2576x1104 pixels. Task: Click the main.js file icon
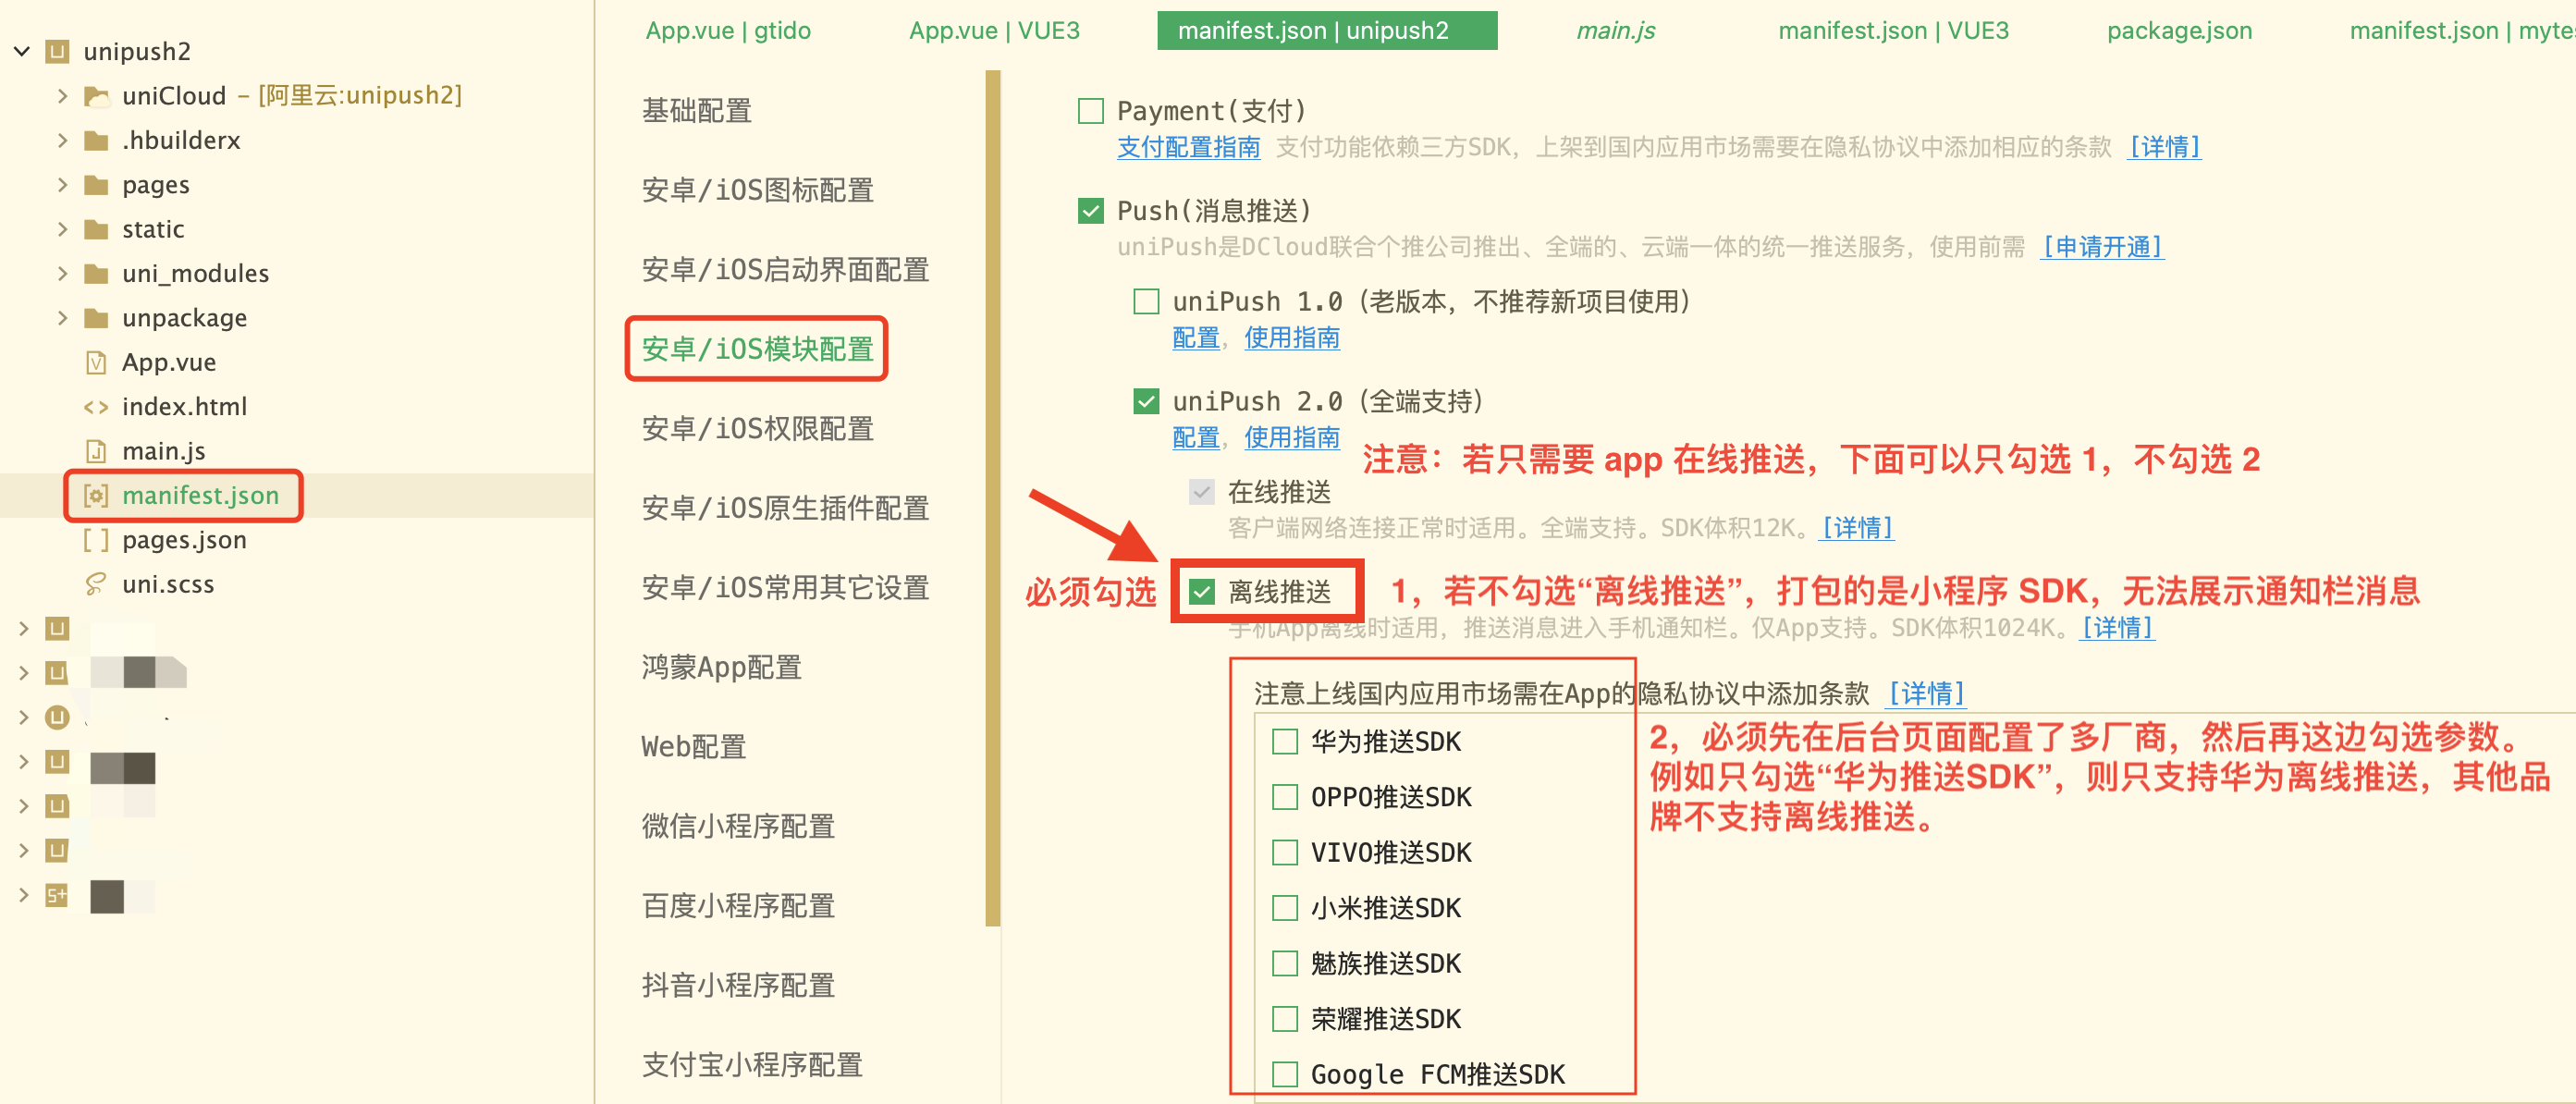(x=96, y=451)
